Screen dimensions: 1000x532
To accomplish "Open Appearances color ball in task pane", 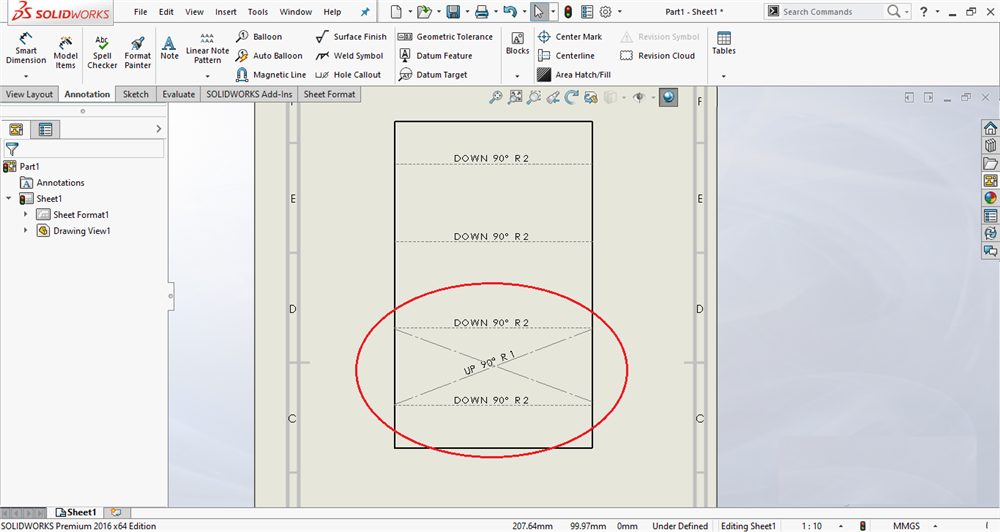I will (990, 198).
